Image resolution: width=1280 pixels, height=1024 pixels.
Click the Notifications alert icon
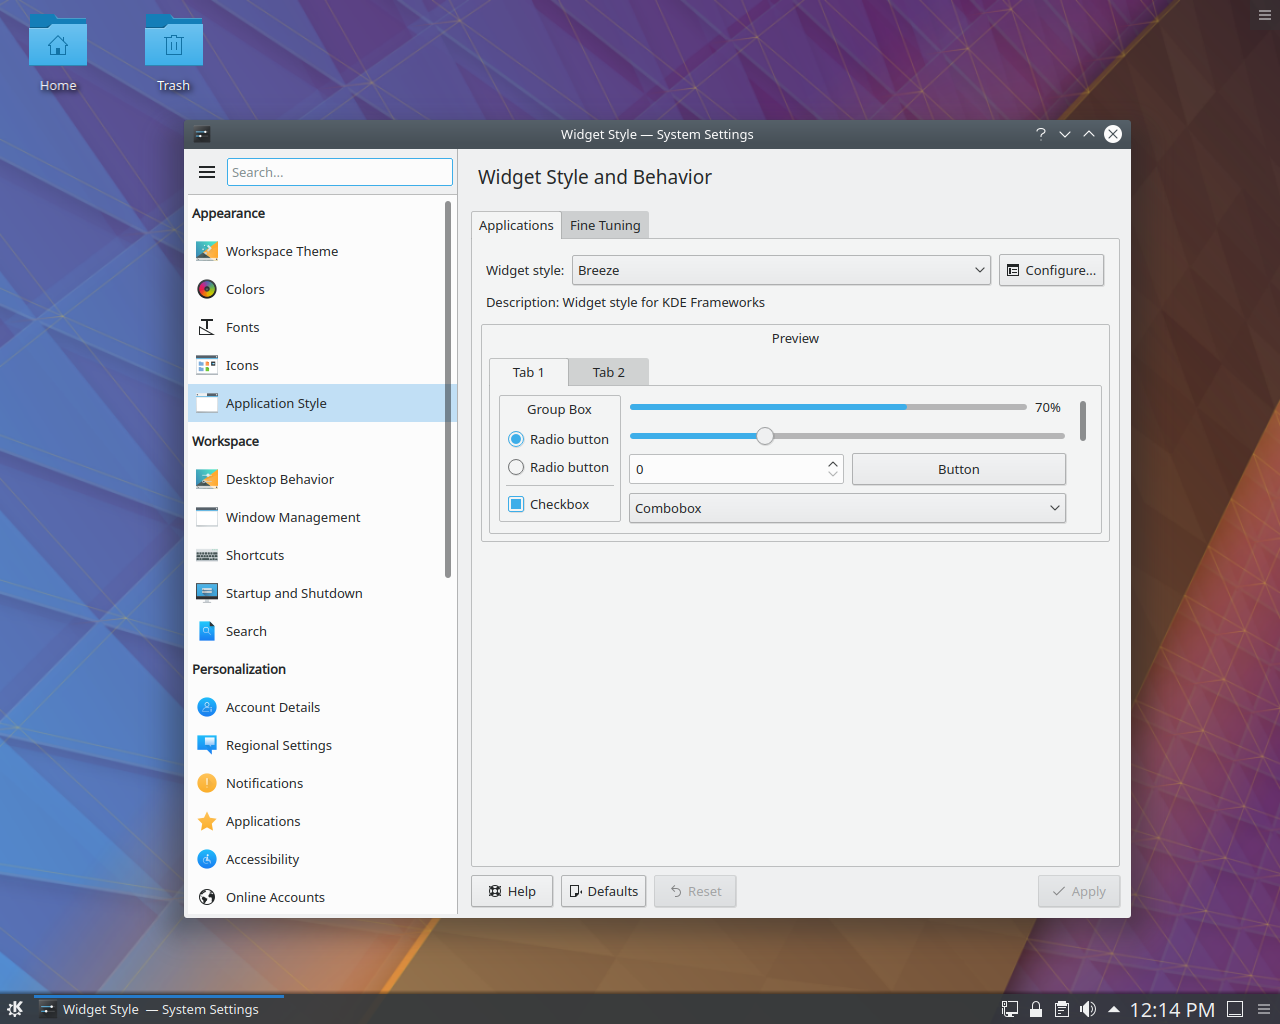point(207,783)
